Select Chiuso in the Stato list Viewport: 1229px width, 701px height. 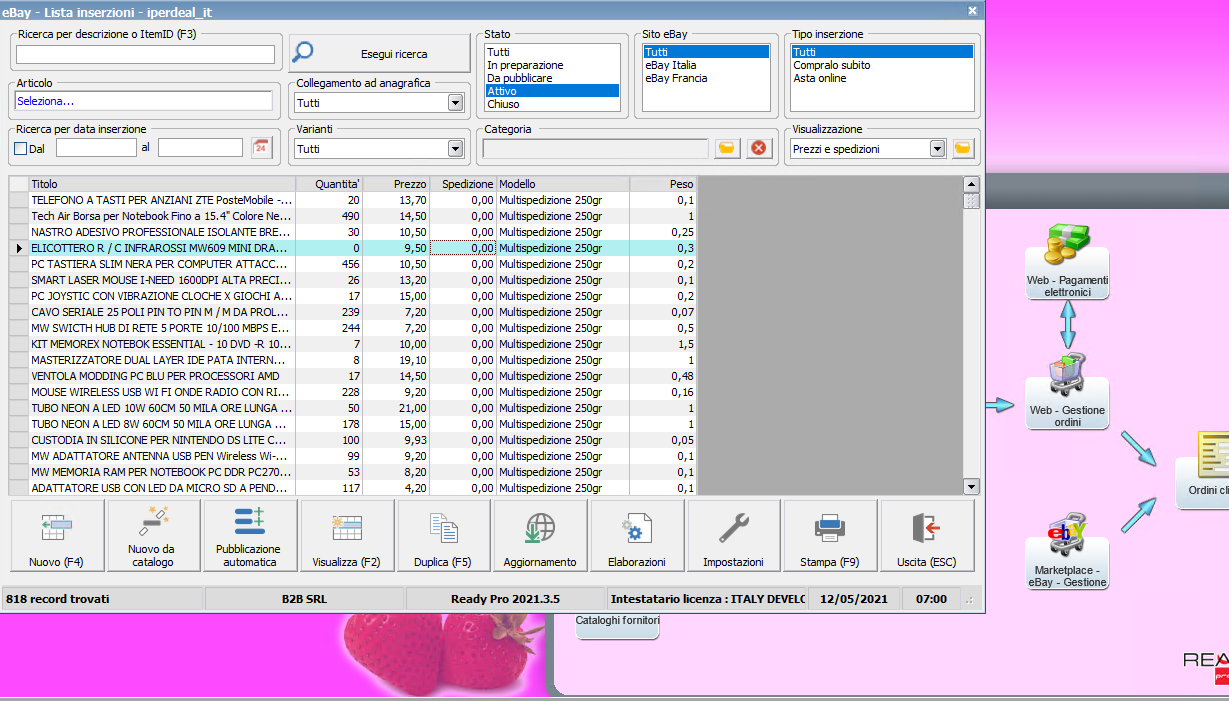[x=552, y=104]
